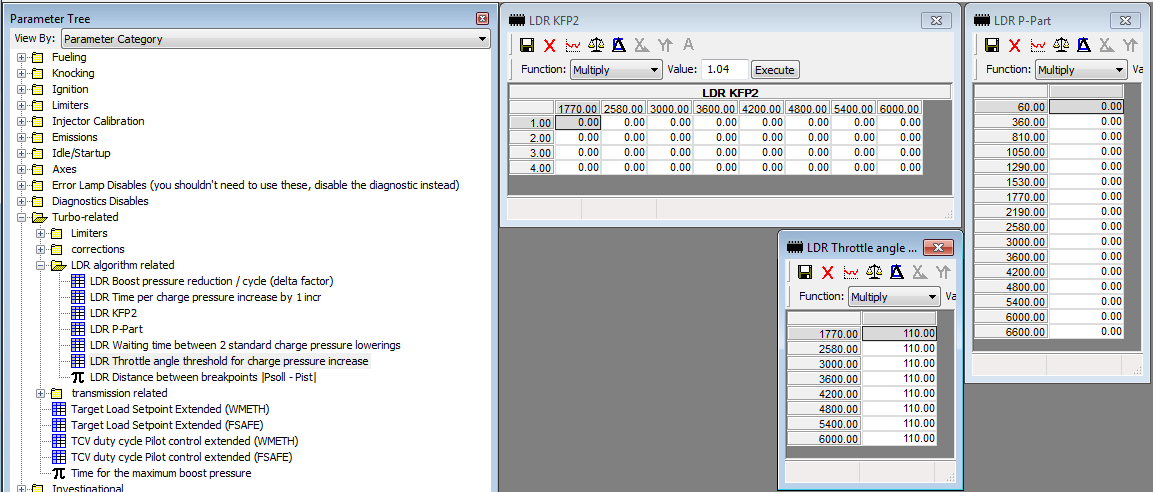Expand the Ignition folder
This screenshot has height=492, width=1153.
tap(21, 89)
